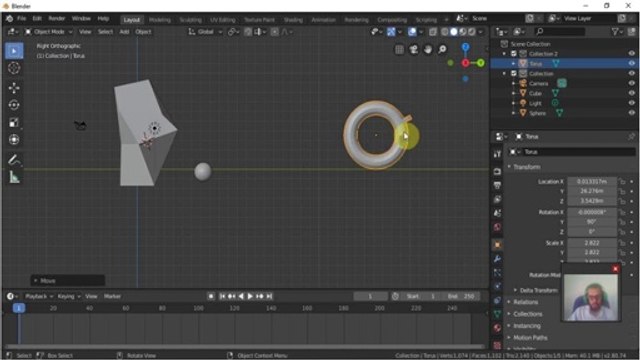Select the Annotate tool
This screenshot has height=360, width=640.
click(14, 160)
